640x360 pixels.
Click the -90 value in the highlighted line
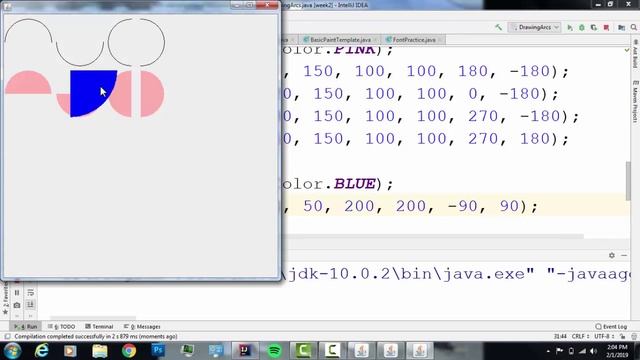(x=462, y=206)
